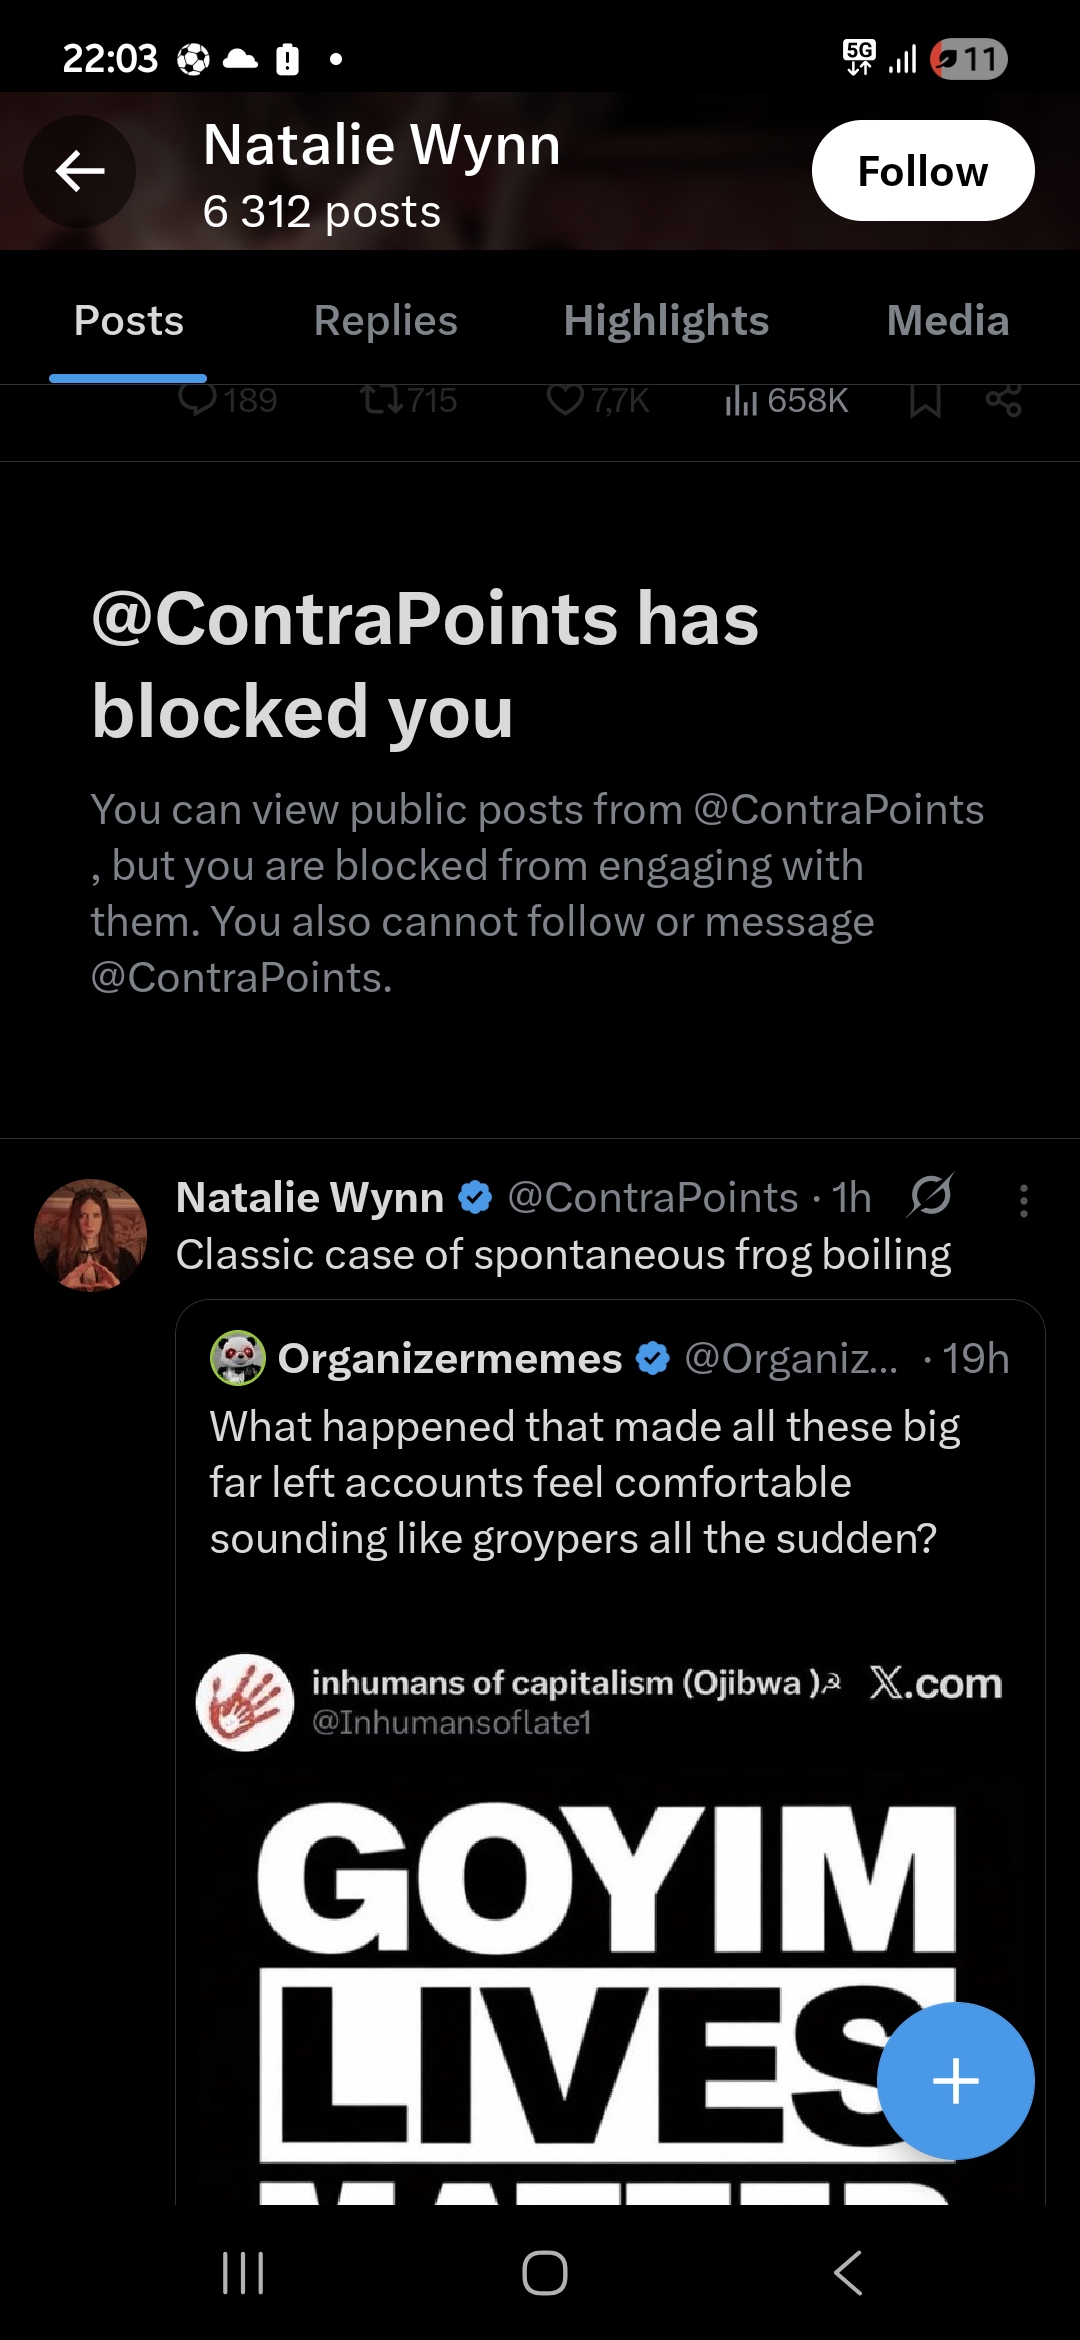Tap the Grok slash icon on post
The width and height of the screenshot is (1080, 2340).
tap(931, 1195)
